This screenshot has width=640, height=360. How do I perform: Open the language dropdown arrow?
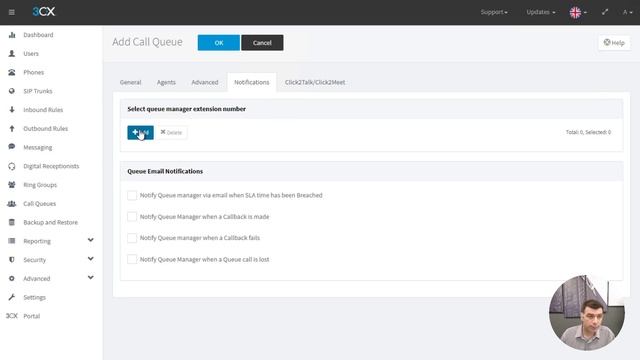pos(585,13)
